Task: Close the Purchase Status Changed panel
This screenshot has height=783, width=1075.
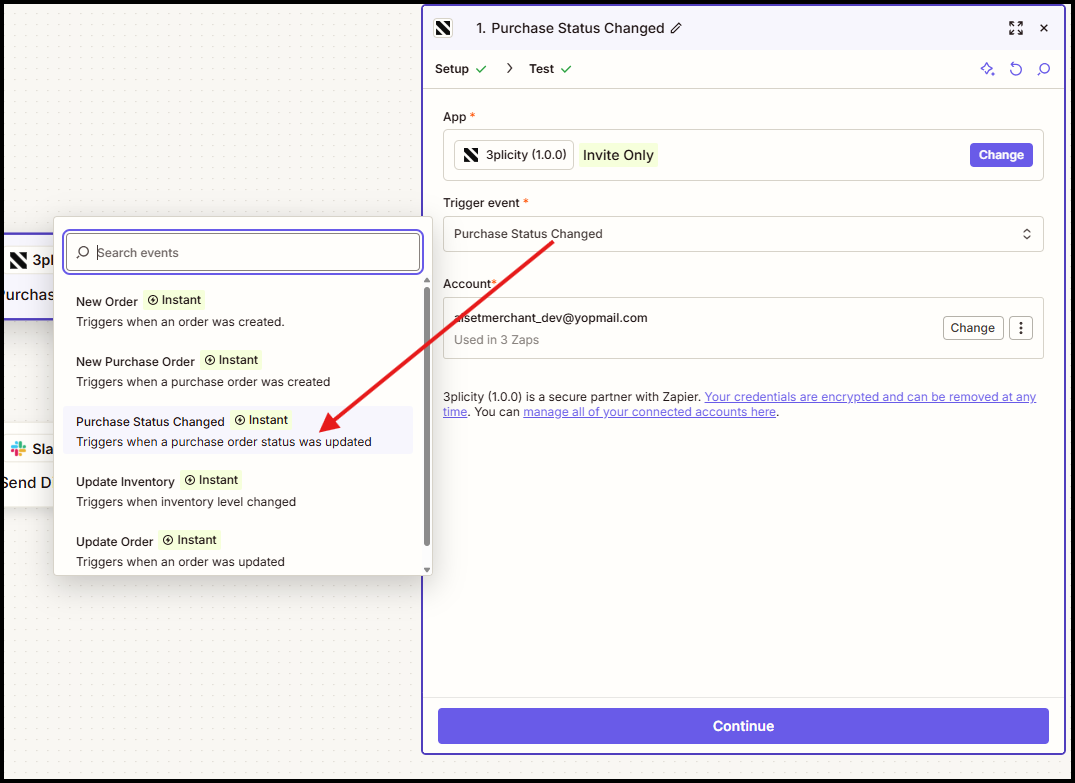Action: 1043,28
